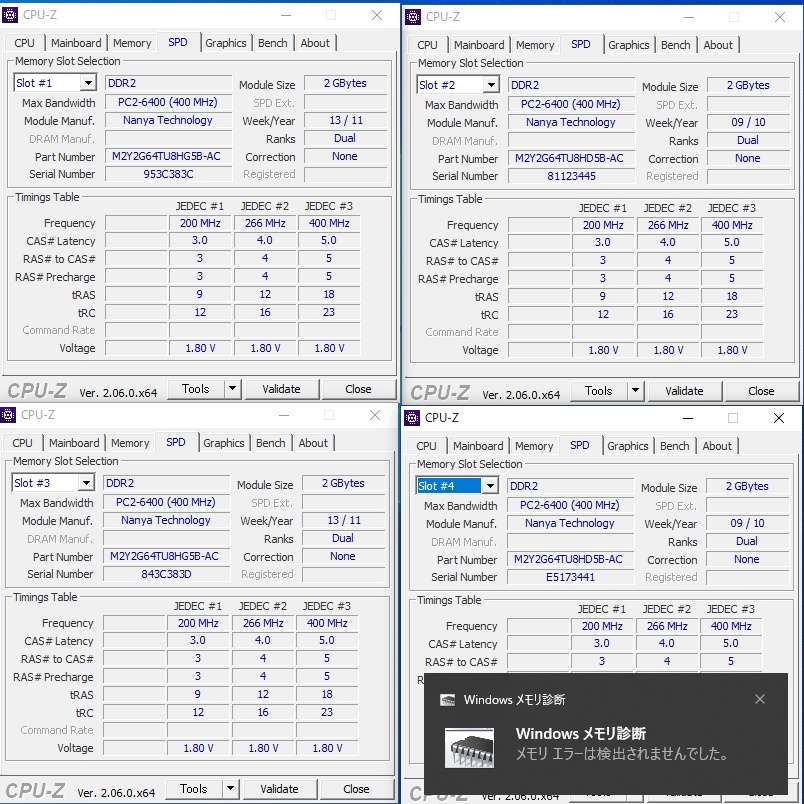Click the memory chip icon in the diagnostic notification

470,747
